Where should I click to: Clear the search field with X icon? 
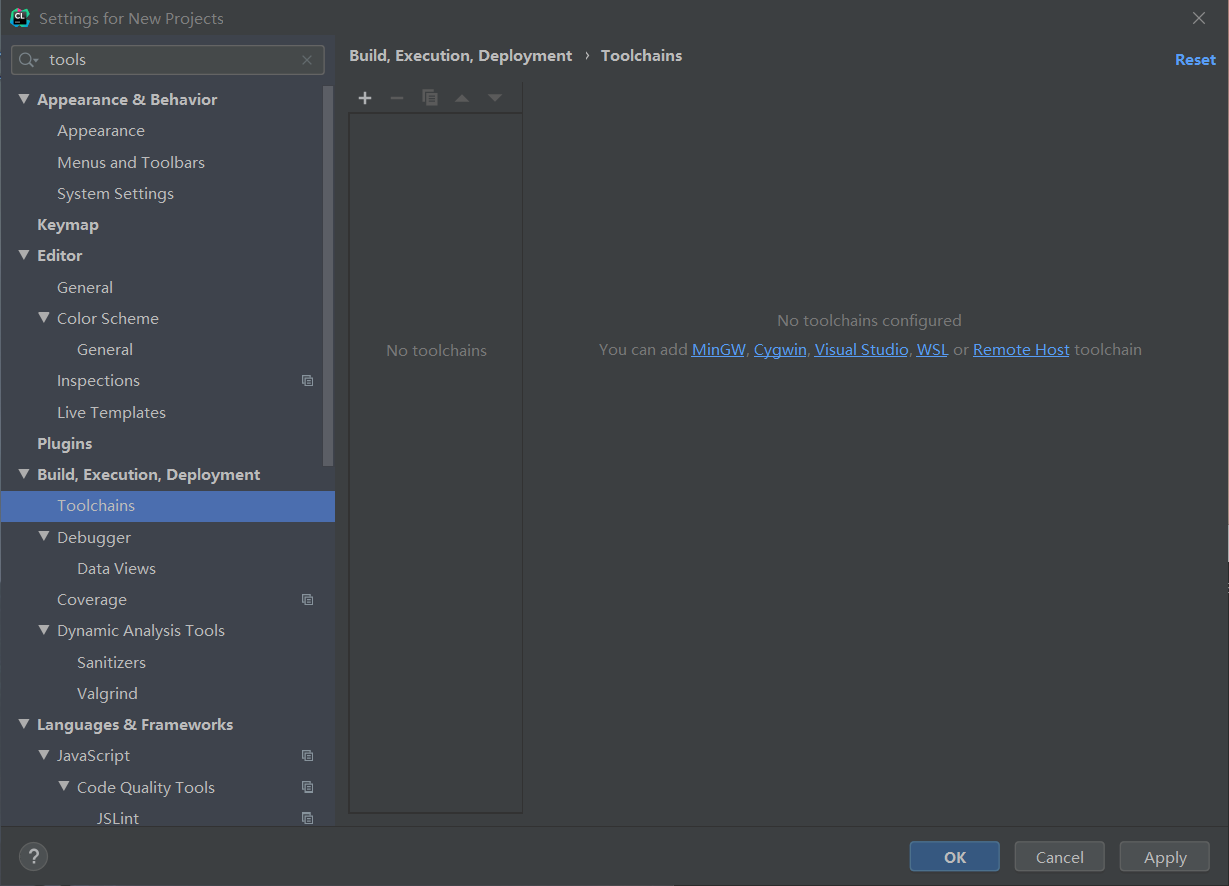[x=307, y=60]
